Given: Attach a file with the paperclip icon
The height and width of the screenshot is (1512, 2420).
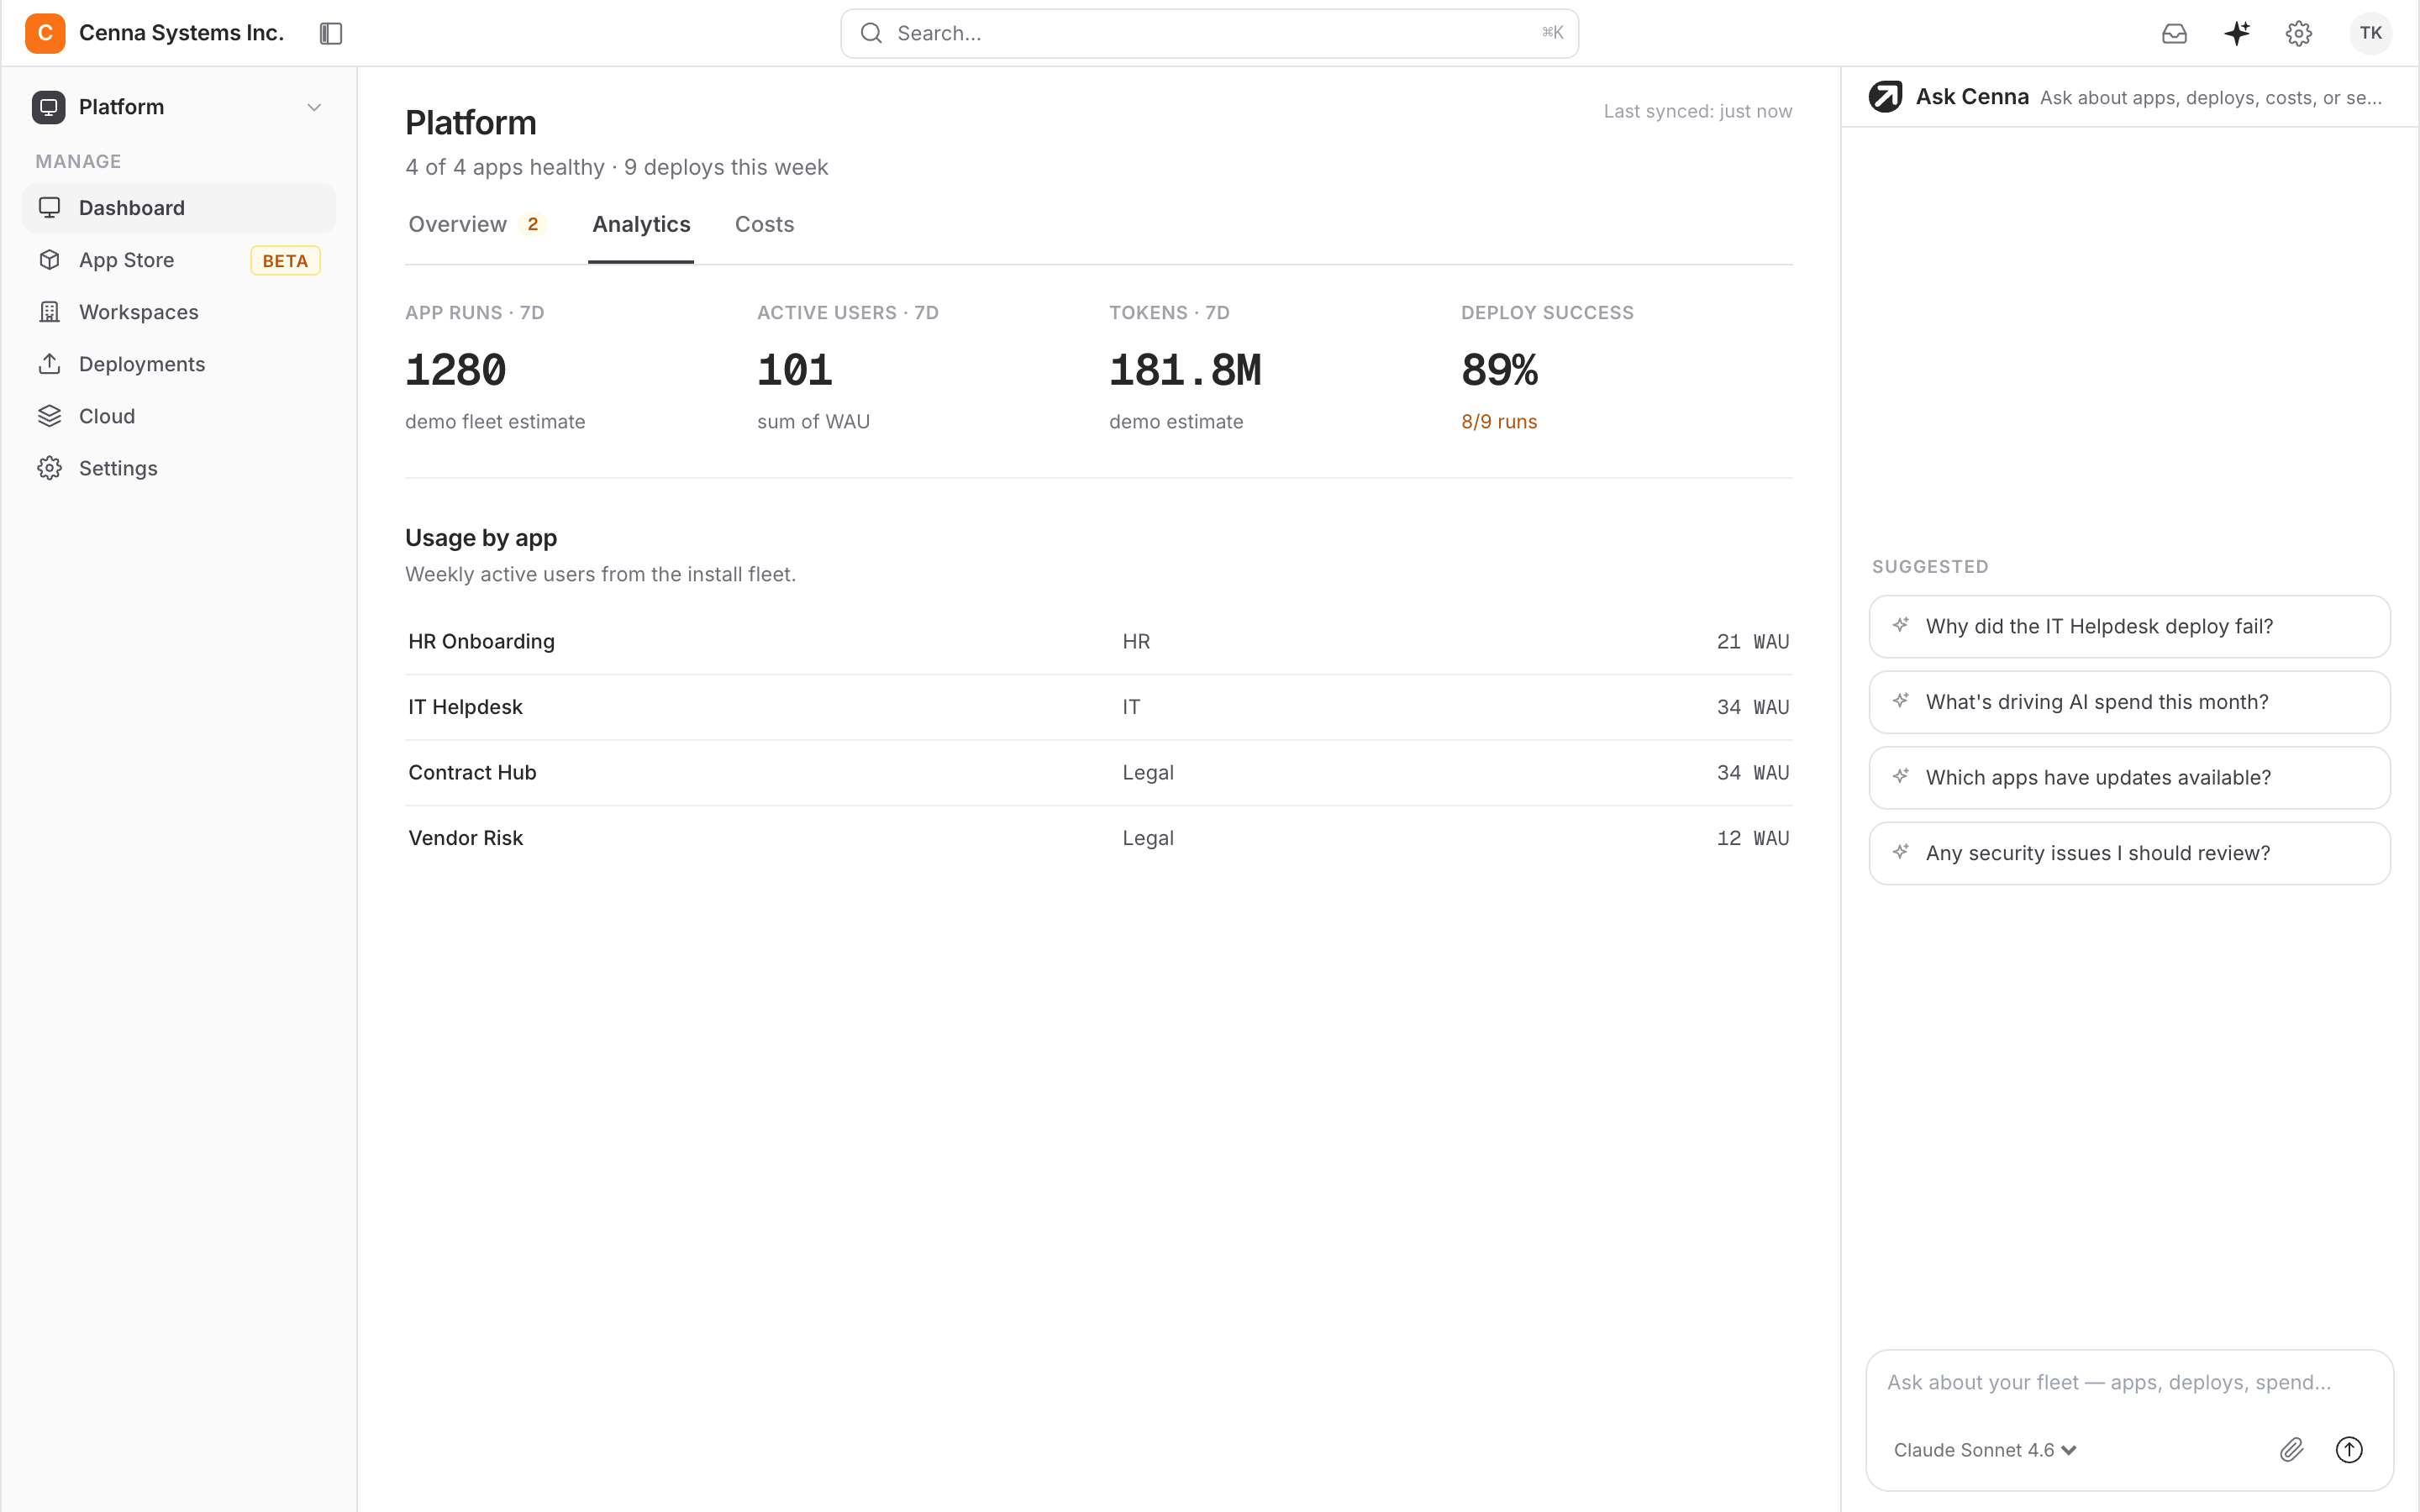Looking at the screenshot, I should tap(2292, 1449).
